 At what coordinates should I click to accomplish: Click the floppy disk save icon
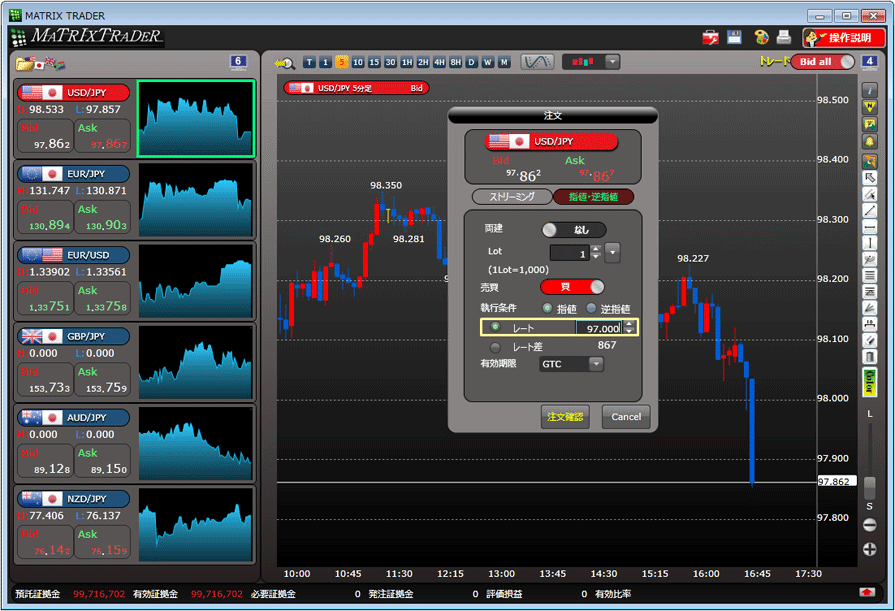tap(734, 37)
